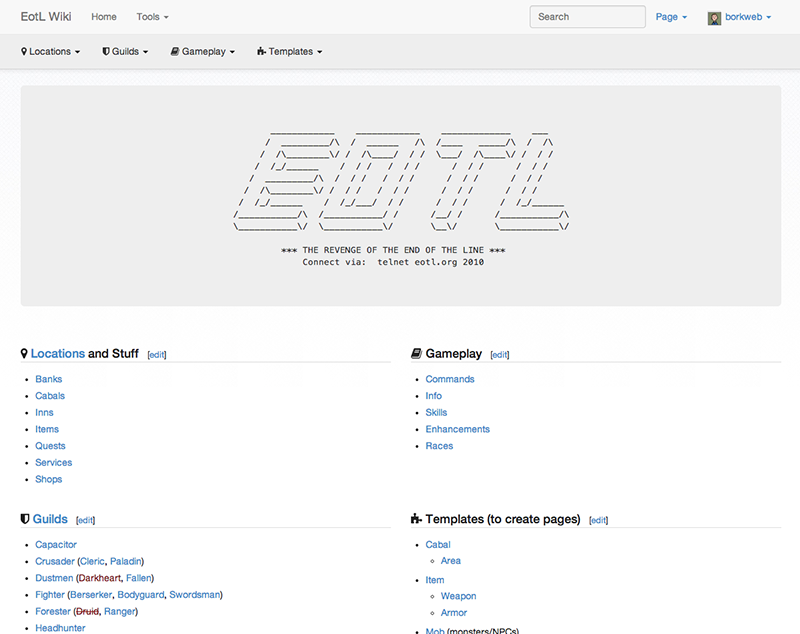This screenshot has height=634, width=800.
Task: Open the Berserker subguild link
Action: click(91, 595)
